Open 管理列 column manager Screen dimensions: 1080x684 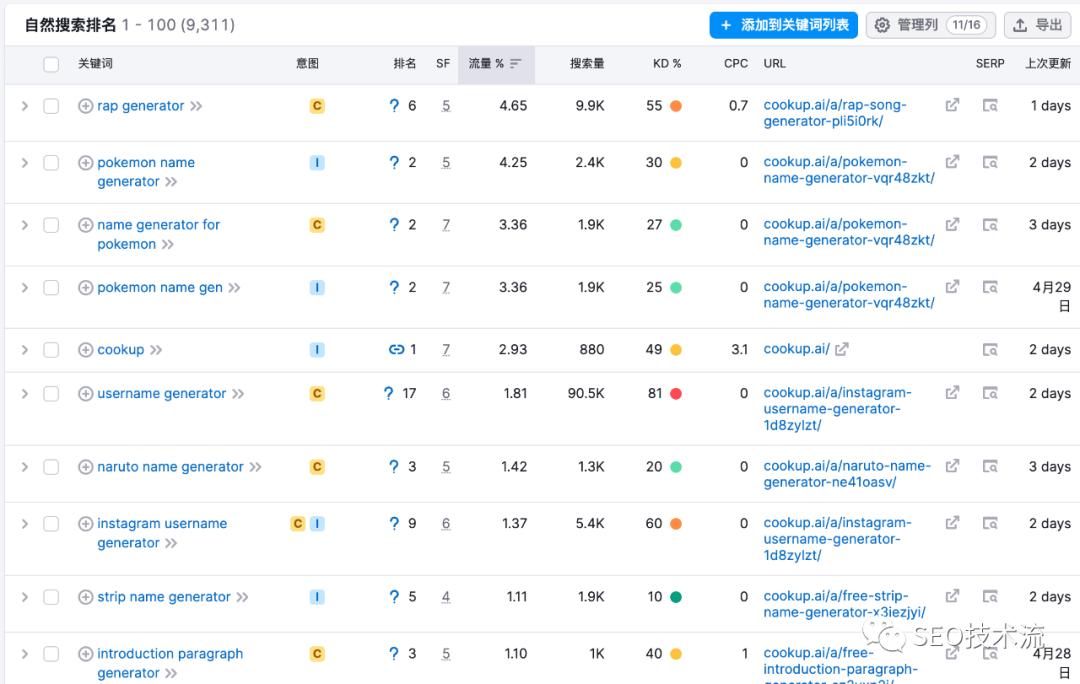pyautogui.click(x=929, y=25)
